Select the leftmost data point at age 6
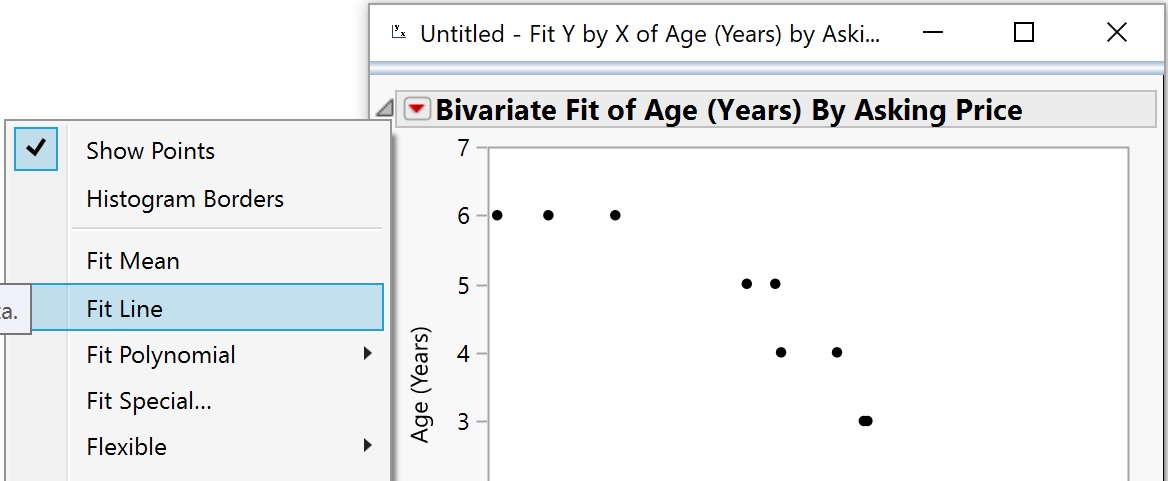This screenshot has width=1168, height=481. [498, 215]
